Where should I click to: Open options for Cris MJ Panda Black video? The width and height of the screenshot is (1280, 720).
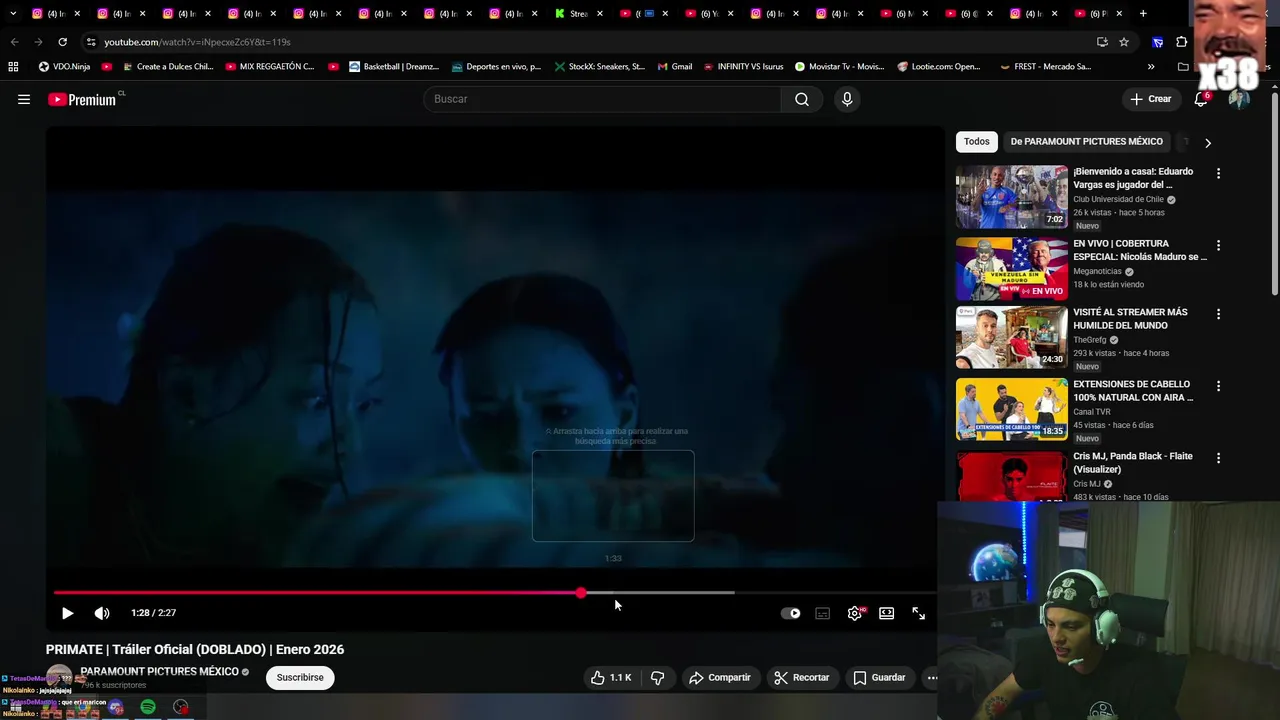click(1218, 458)
